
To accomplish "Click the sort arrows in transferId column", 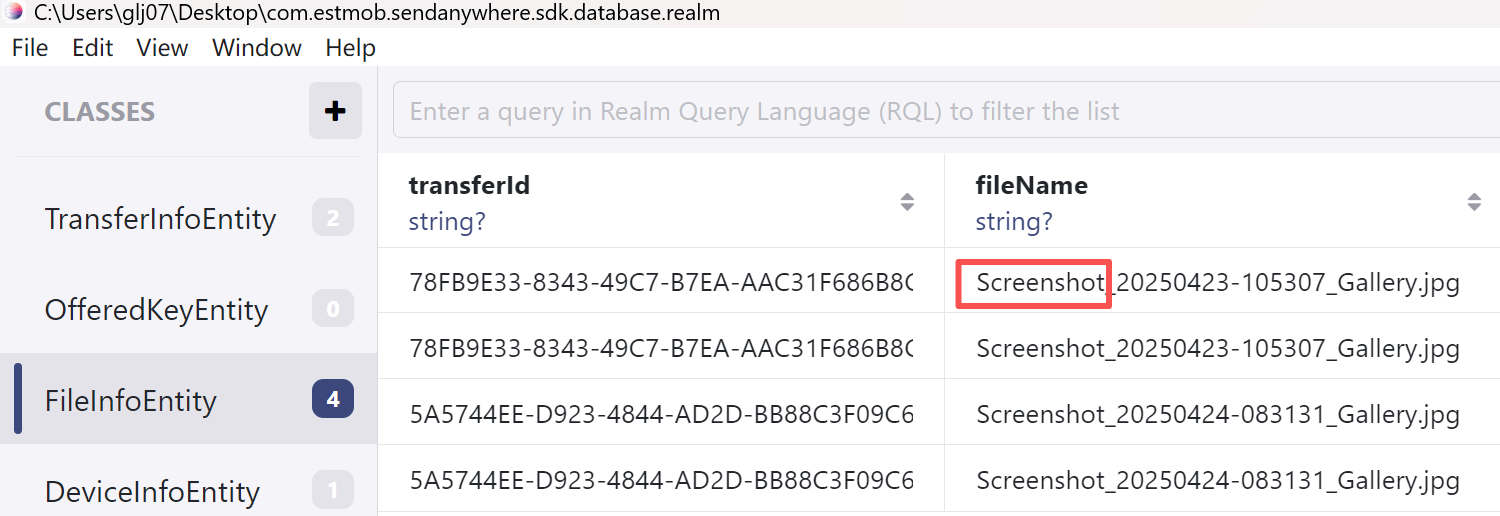I will point(907,202).
